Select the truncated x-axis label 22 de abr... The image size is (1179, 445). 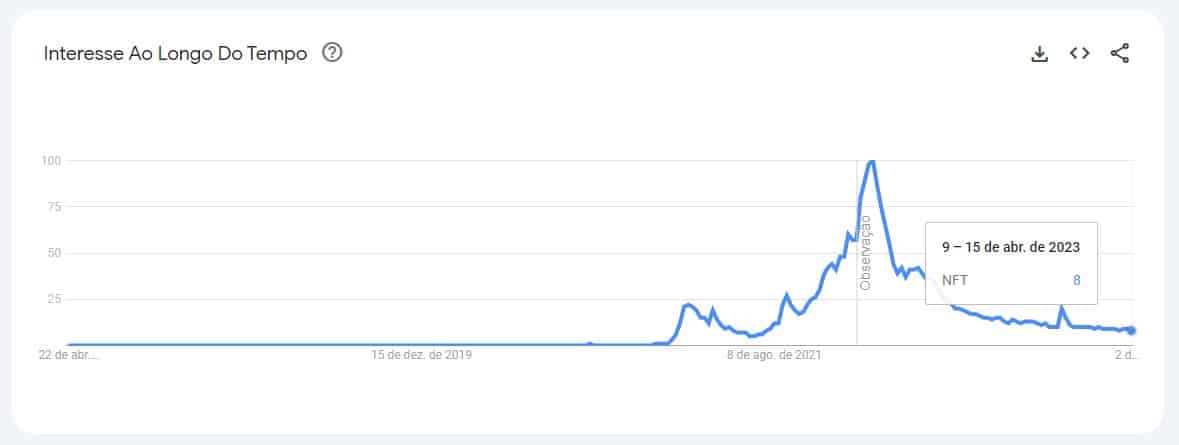tap(68, 354)
